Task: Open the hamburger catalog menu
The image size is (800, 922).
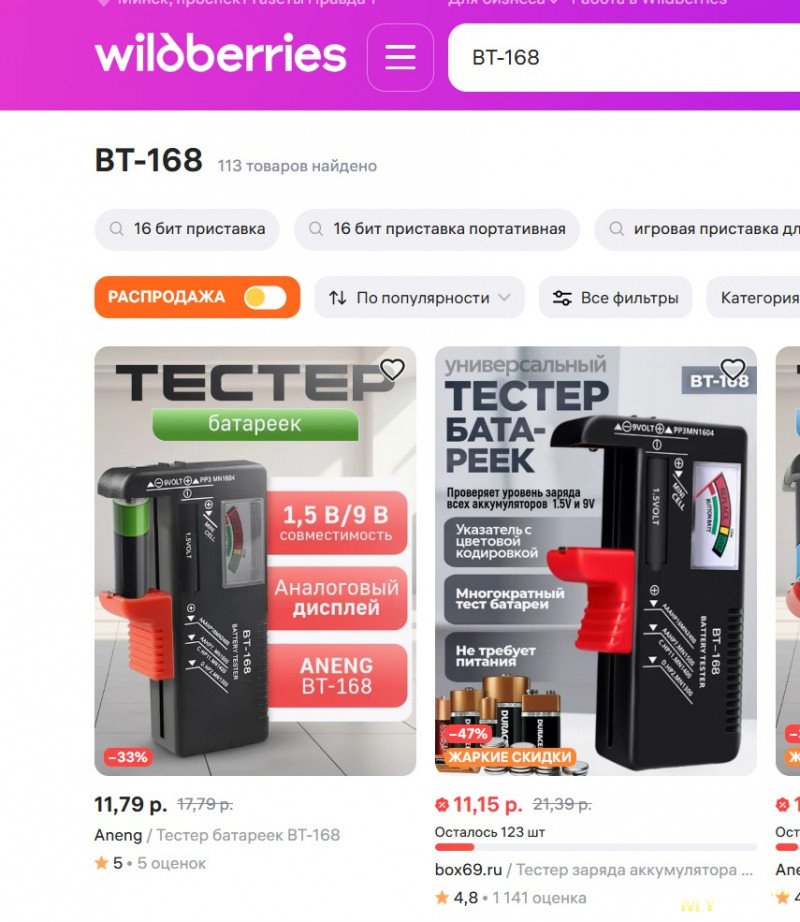Action: click(400, 58)
